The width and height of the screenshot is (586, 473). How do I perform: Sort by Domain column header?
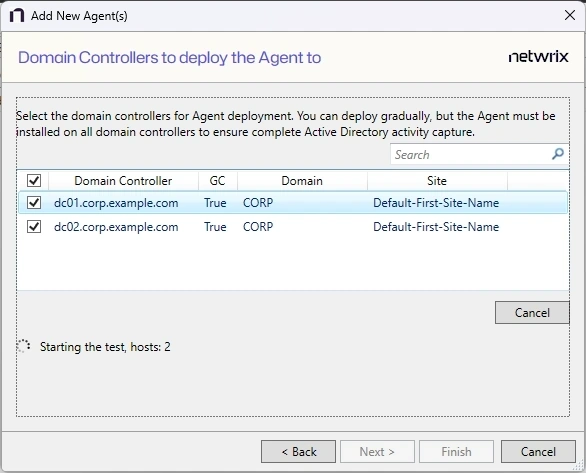point(302,181)
